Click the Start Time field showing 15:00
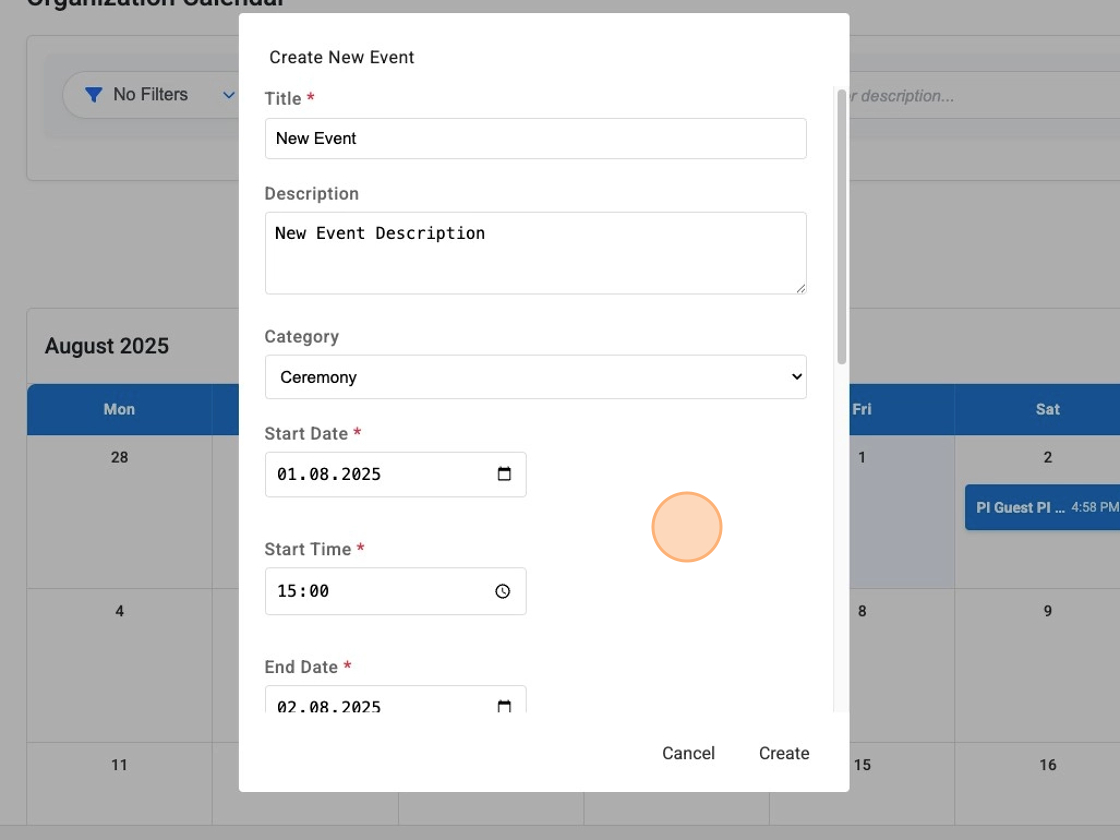 pos(380,591)
